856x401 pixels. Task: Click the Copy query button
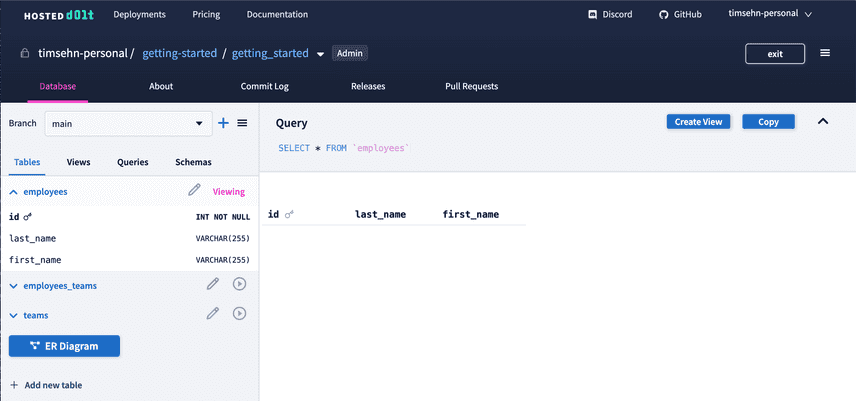point(768,122)
